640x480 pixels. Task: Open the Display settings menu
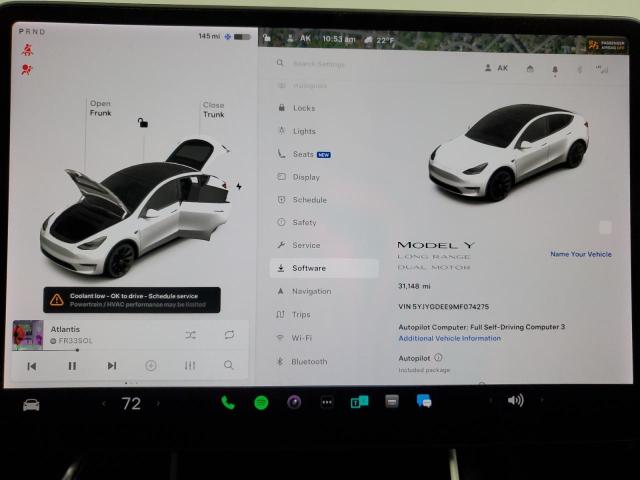coord(304,177)
